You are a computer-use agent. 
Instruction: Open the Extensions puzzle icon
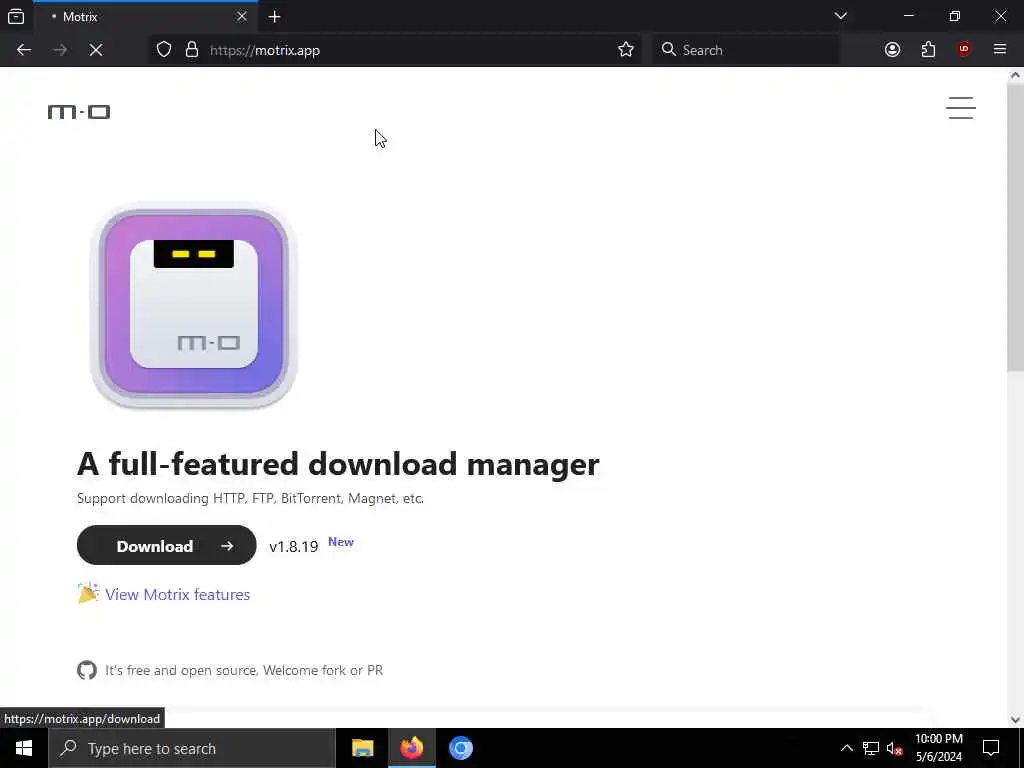[x=928, y=50]
